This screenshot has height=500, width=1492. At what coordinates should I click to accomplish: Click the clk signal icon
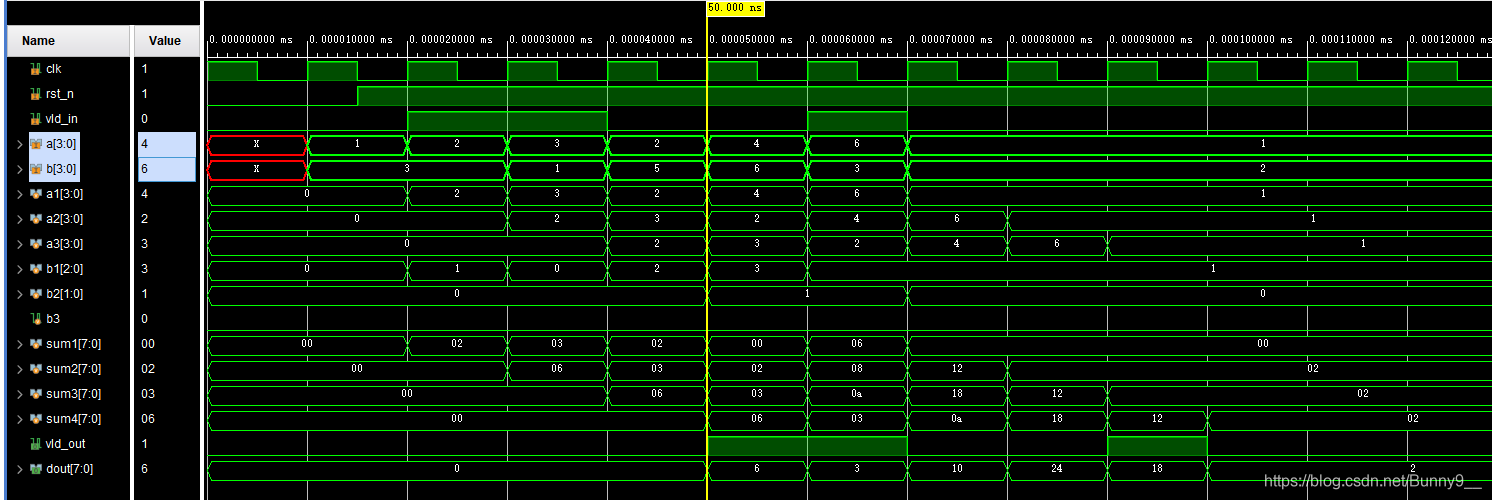click(35, 69)
